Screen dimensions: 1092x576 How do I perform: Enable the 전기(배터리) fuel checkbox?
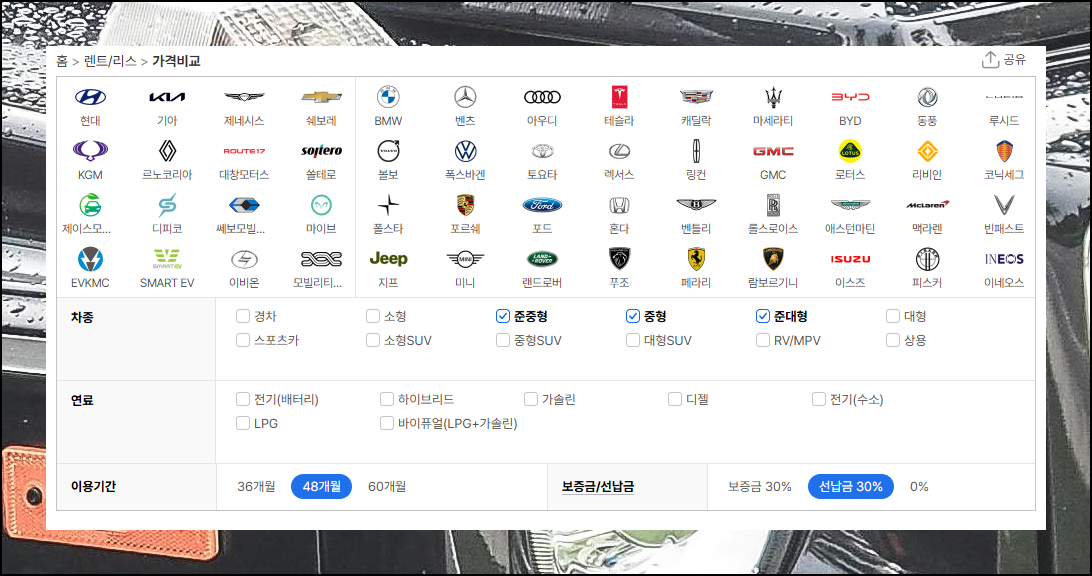pos(243,399)
